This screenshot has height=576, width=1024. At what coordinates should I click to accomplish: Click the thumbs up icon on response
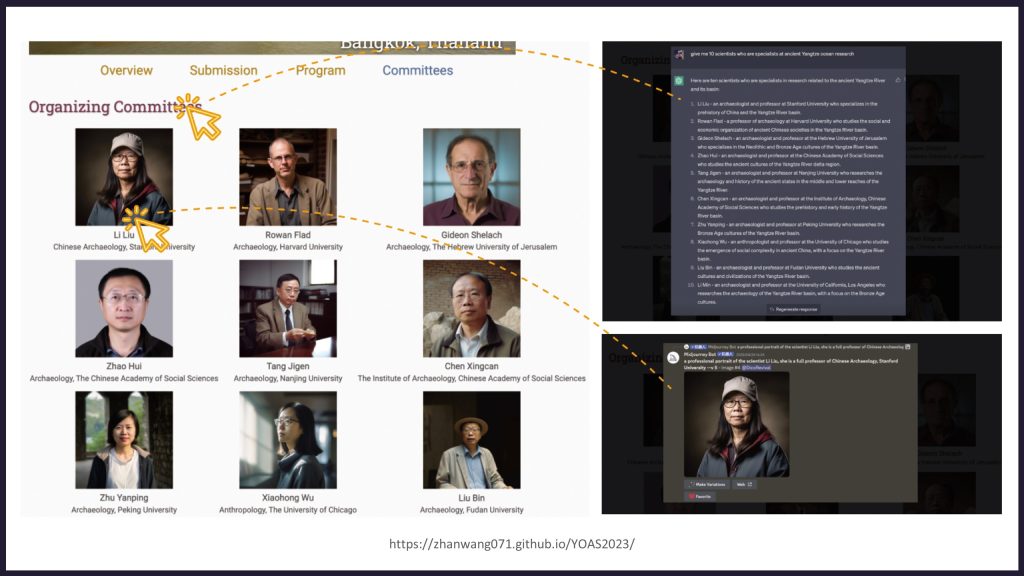point(898,80)
